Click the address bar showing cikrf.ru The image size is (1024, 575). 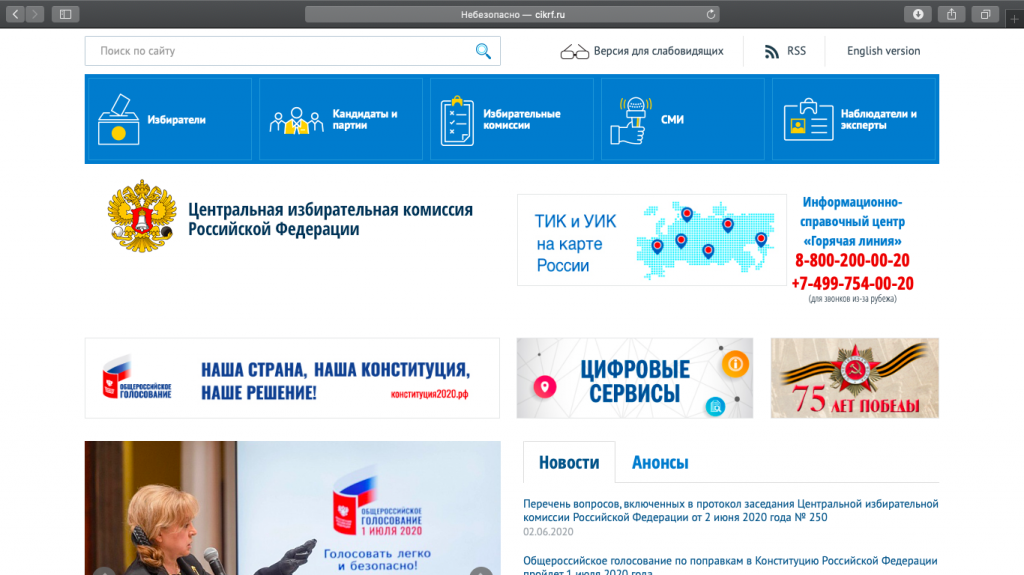click(512, 14)
